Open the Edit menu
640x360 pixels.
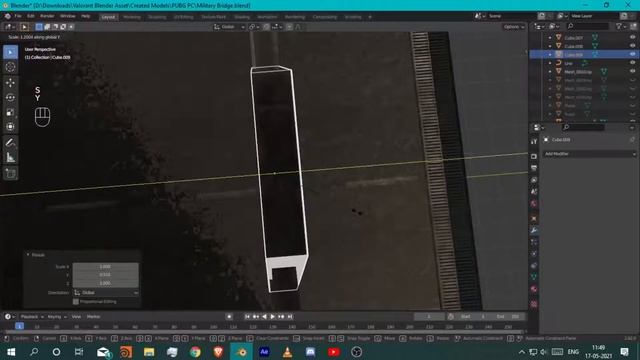tap(31, 16)
